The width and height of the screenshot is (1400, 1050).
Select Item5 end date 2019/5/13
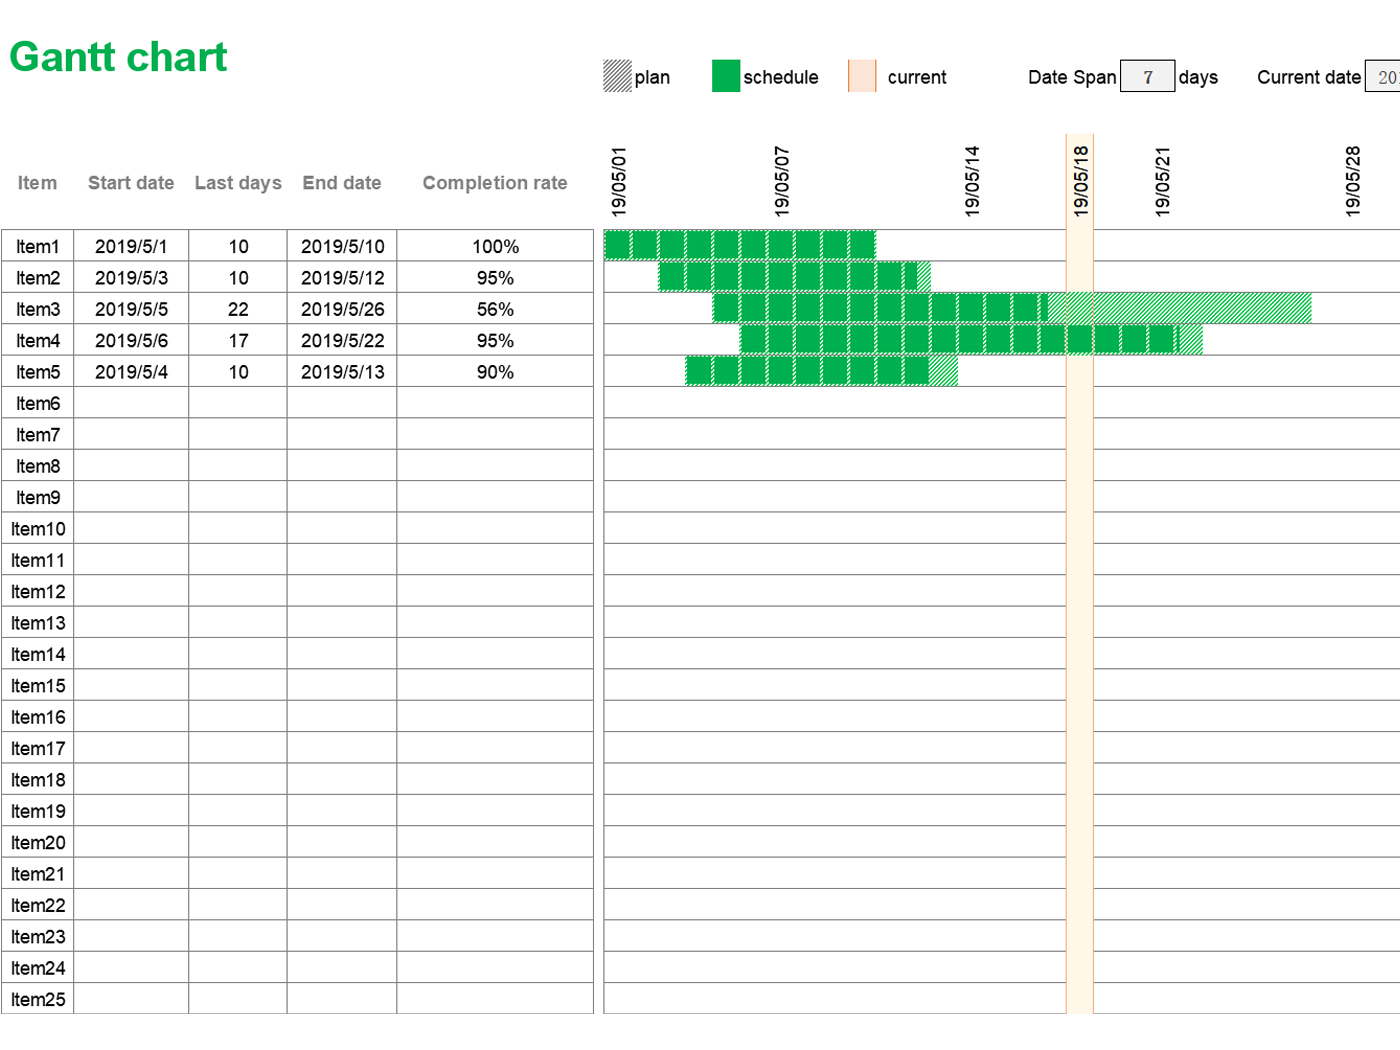point(342,372)
